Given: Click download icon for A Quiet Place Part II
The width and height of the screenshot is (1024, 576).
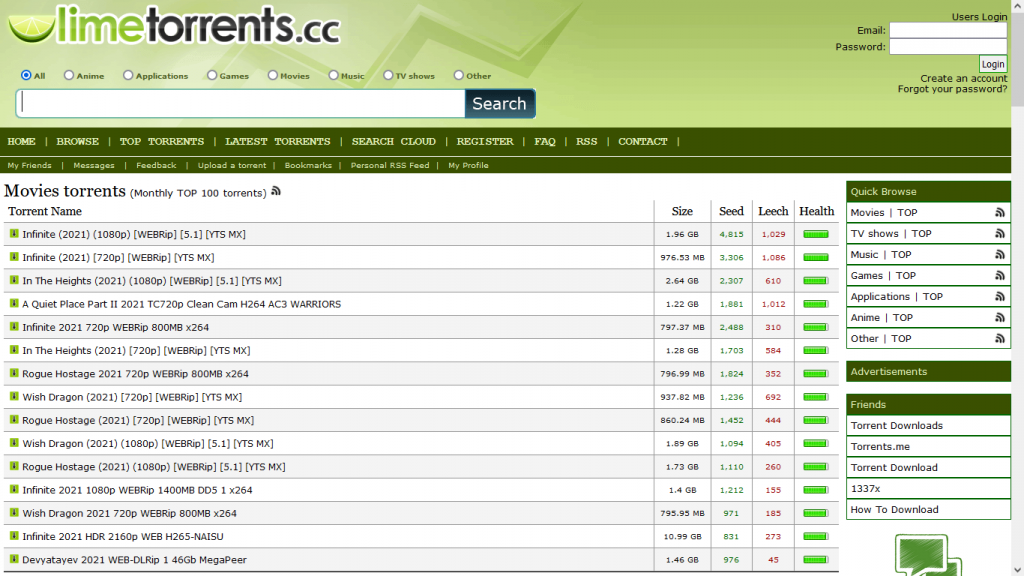Looking at the screenshot, I should [14, 303].
